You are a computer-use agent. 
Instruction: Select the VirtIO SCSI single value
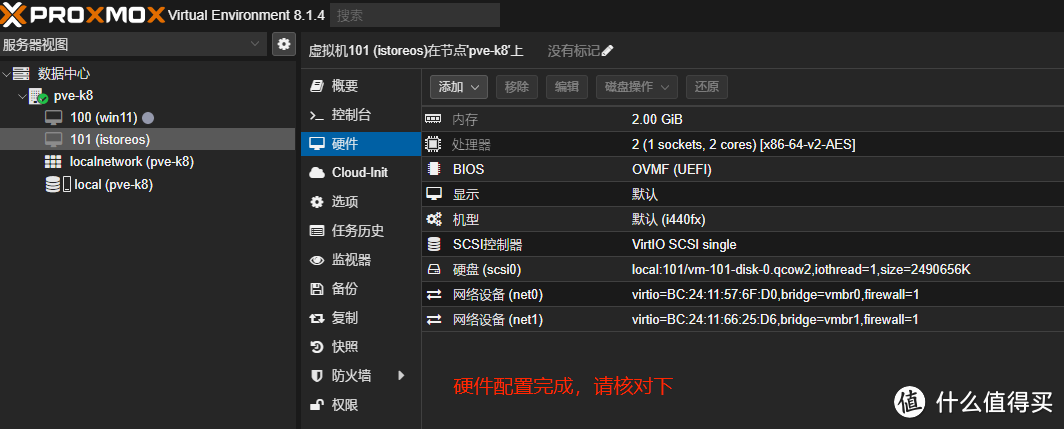coord(684,244)
